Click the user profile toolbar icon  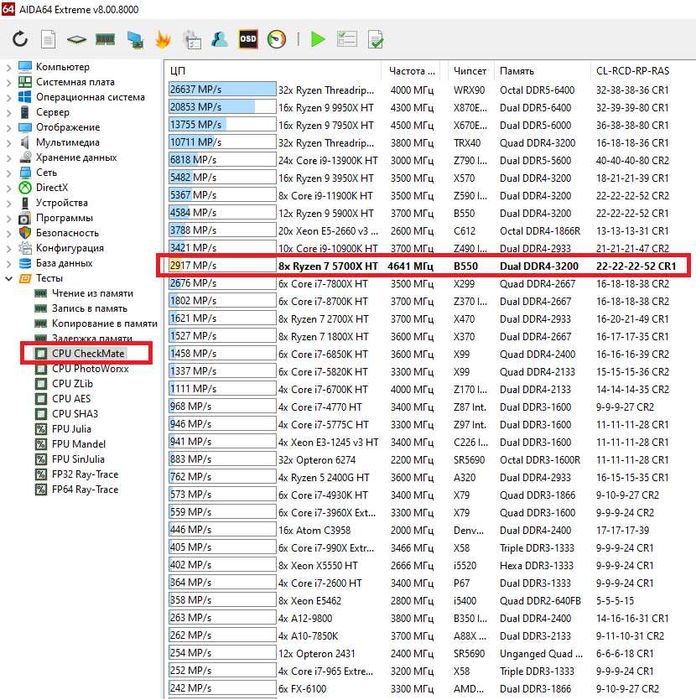pos(220,39)
